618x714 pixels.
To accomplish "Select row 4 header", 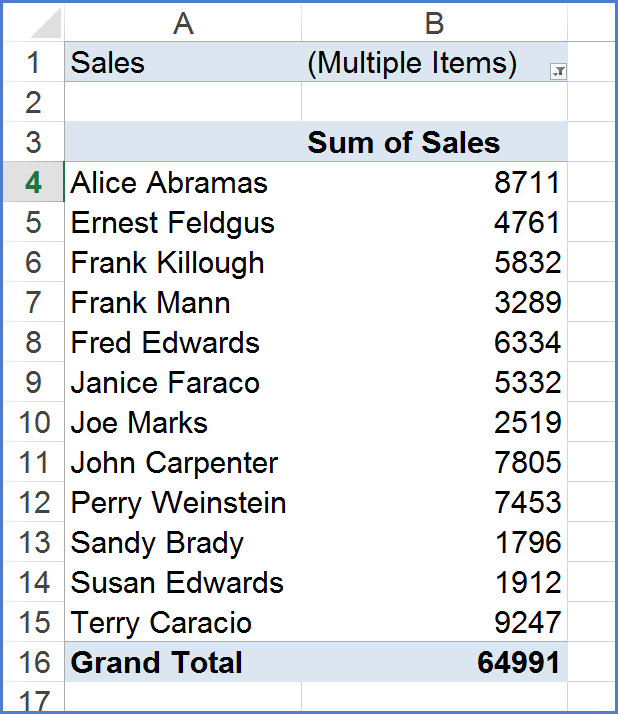I will (x=34, y=182).
